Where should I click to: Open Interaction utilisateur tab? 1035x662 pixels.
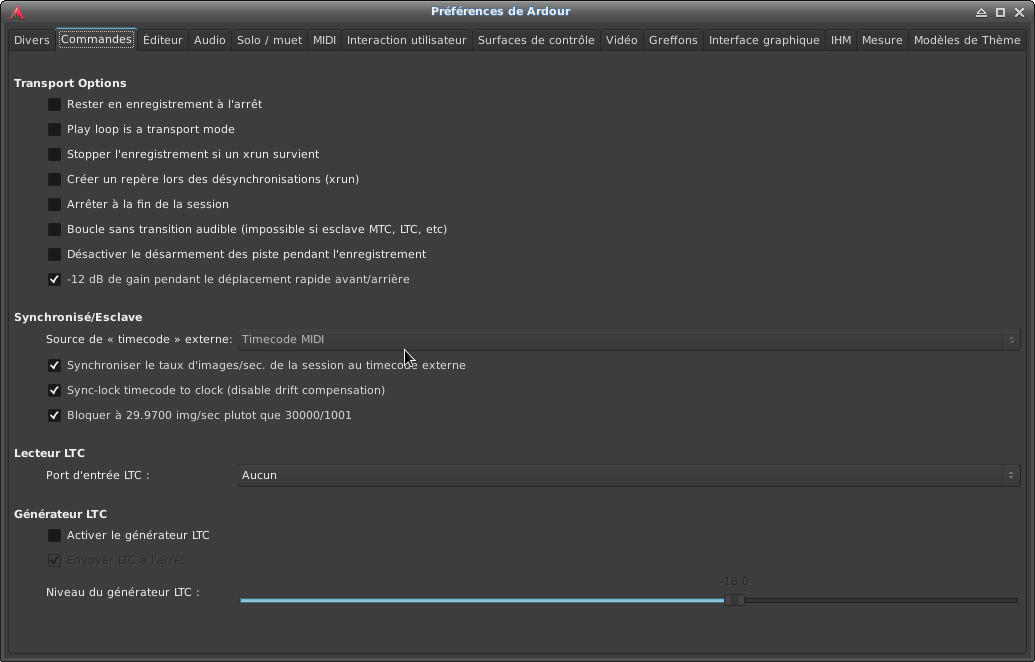click(407, 40)
